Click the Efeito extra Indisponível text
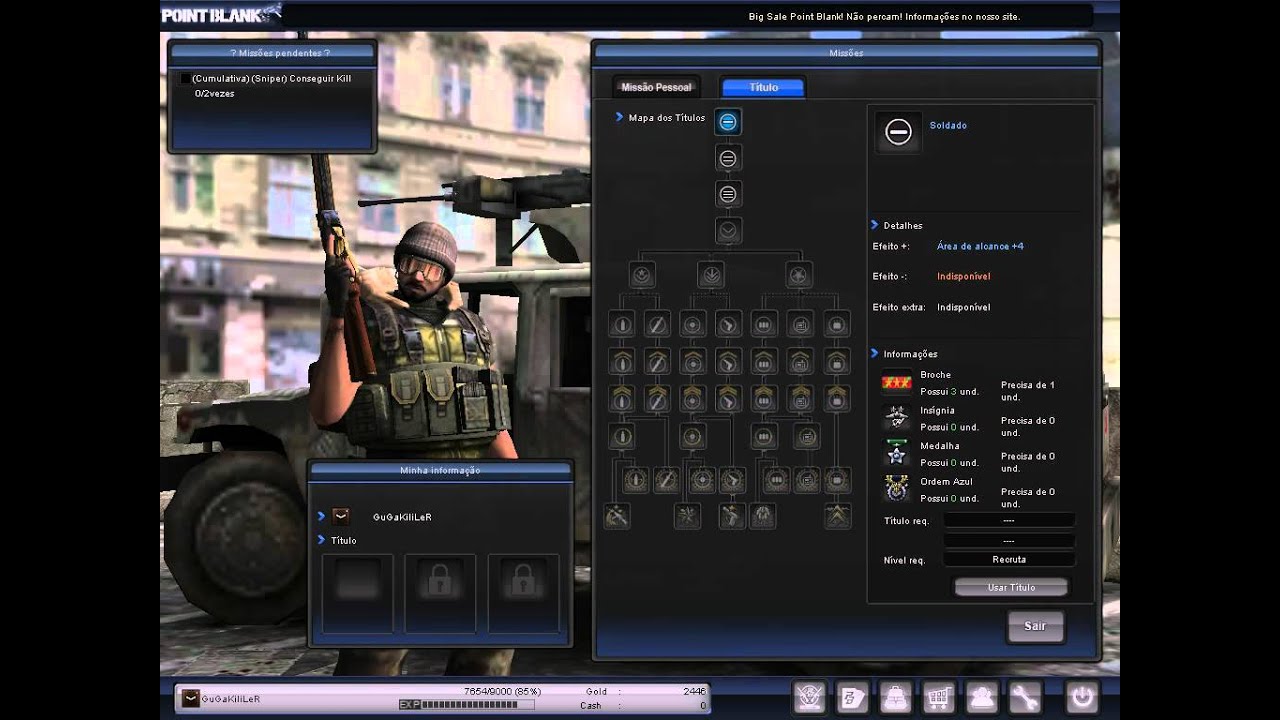 point(964,307)
